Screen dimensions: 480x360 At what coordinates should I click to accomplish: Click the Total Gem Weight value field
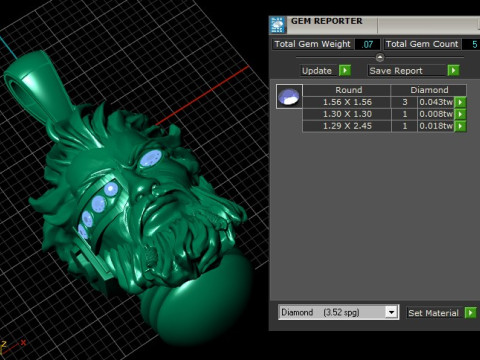coord(367,44)
